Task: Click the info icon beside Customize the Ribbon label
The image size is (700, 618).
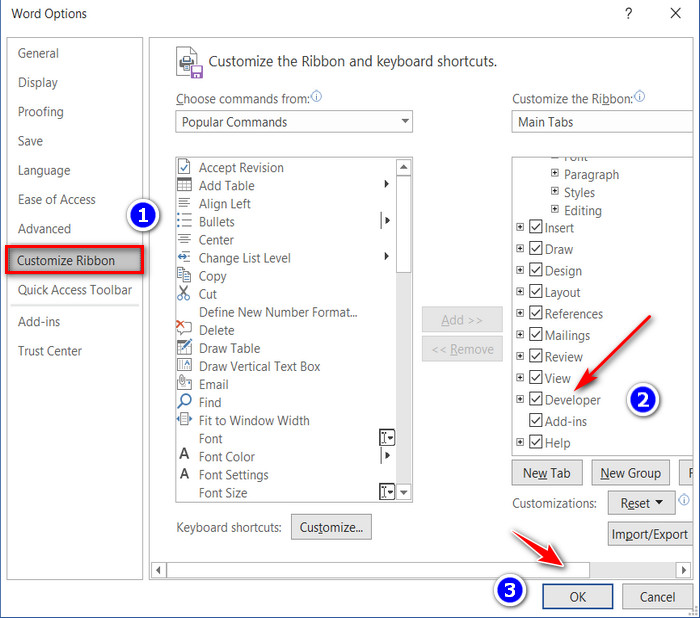Action: point(639,96)
